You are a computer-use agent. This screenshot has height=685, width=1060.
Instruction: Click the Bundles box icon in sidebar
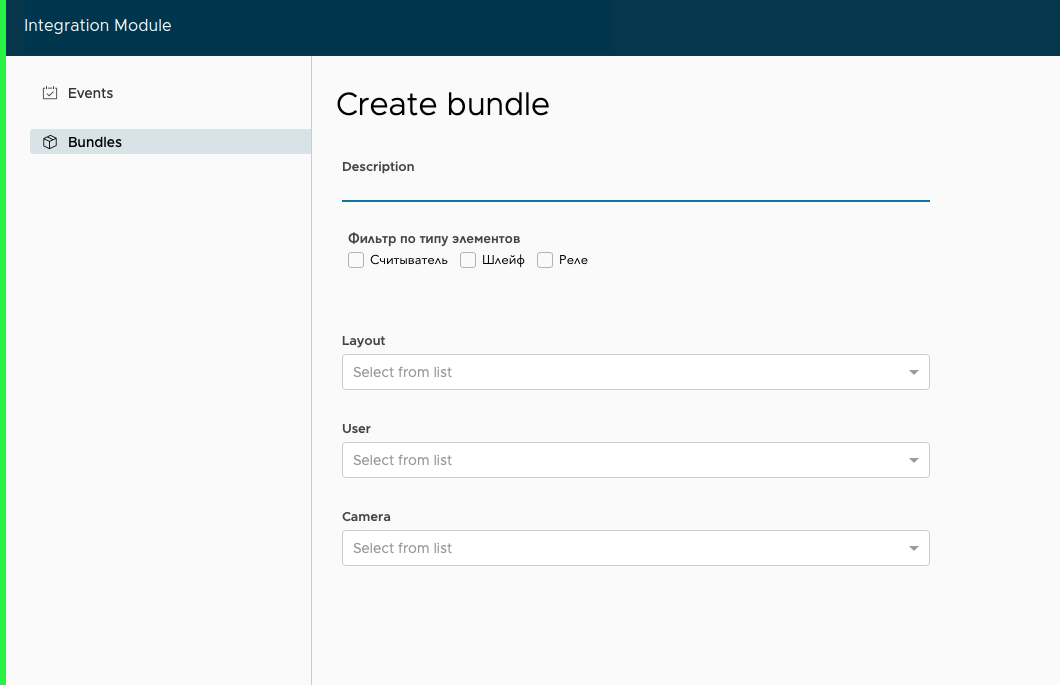point(50,142)
